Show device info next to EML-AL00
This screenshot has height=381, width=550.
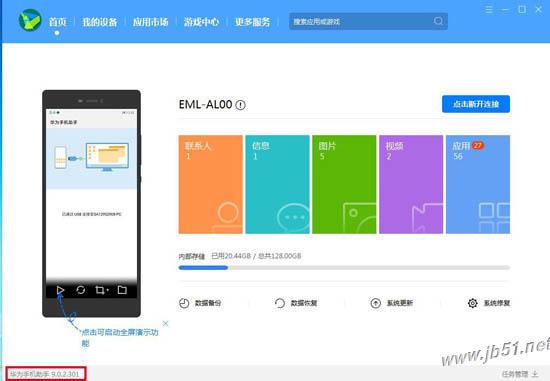pyautogui.click(x=241, y=105)
